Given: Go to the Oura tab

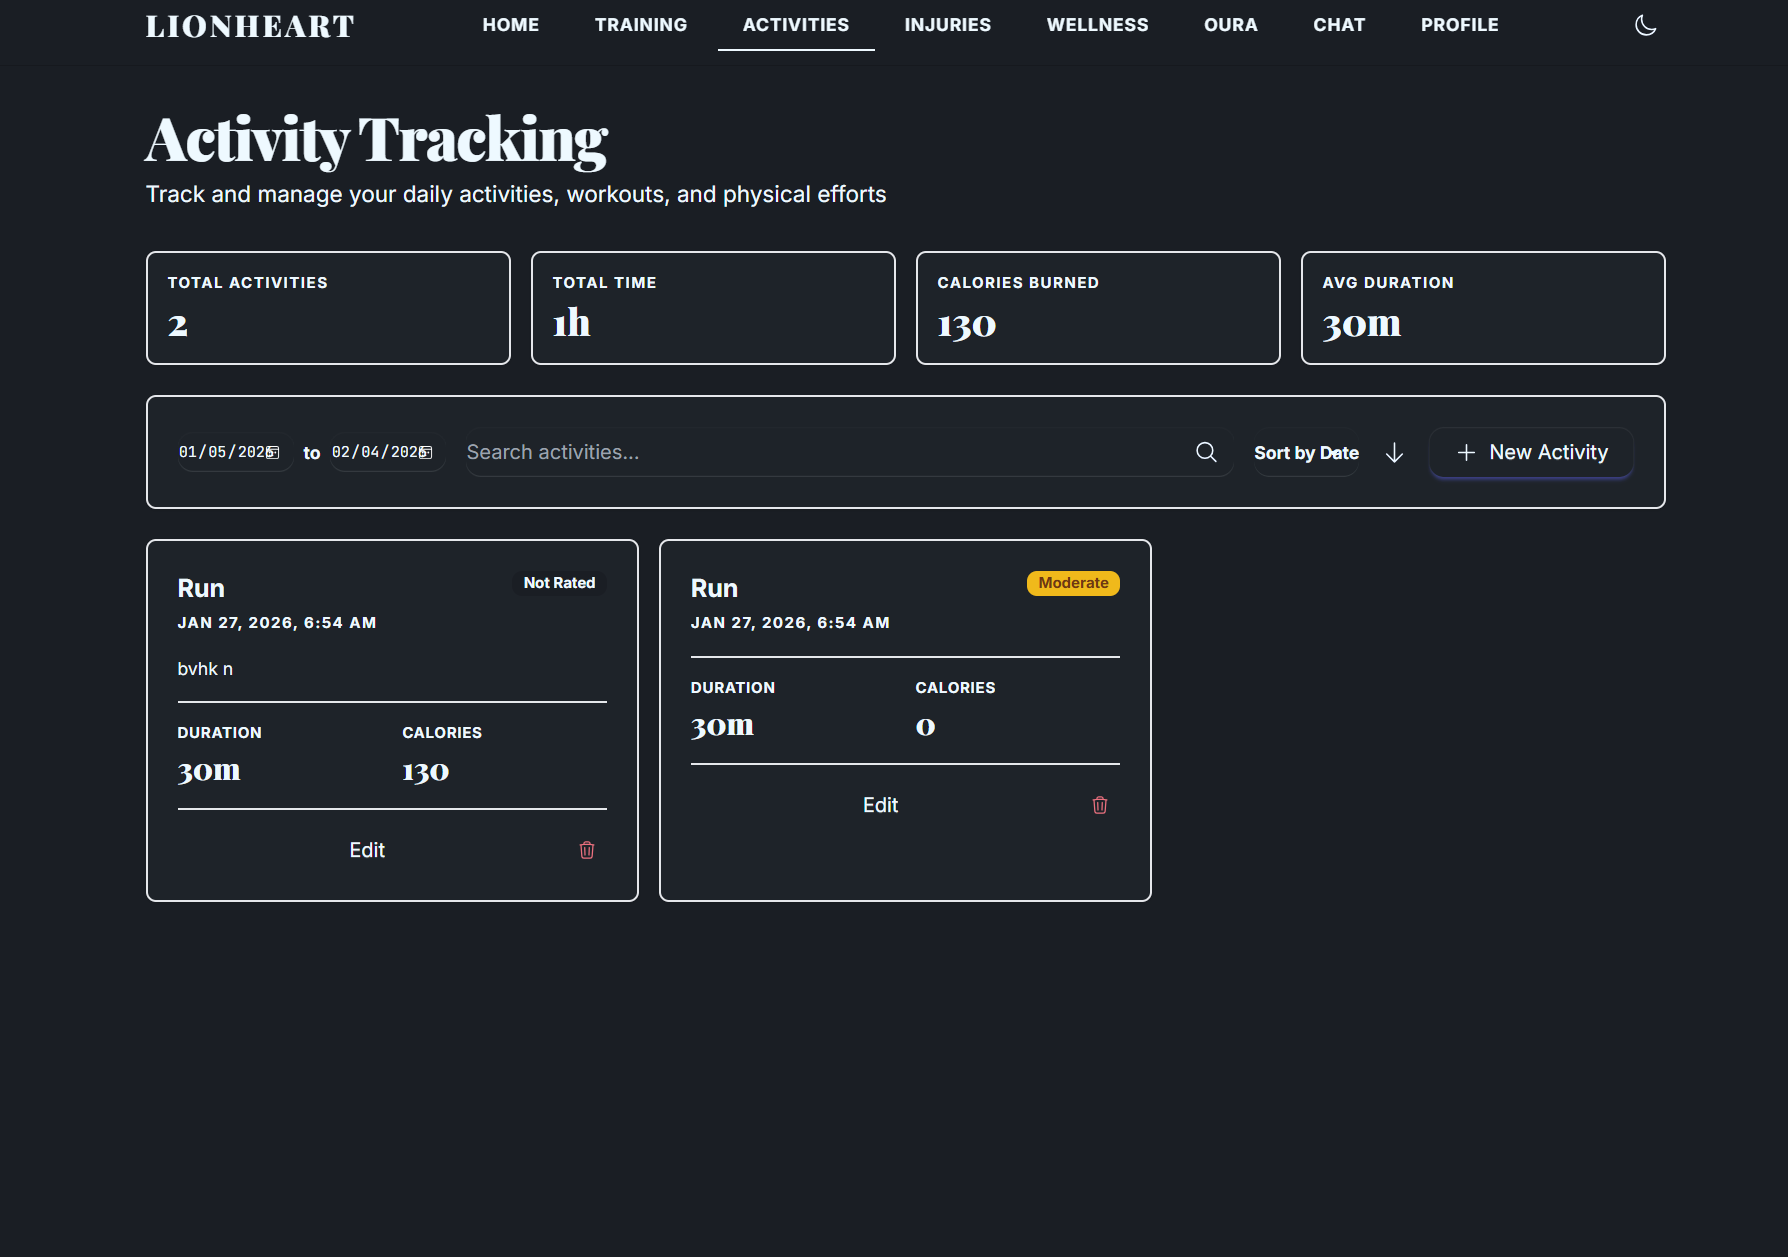Looking at the screenshot, I should [x=1230, y=25].
